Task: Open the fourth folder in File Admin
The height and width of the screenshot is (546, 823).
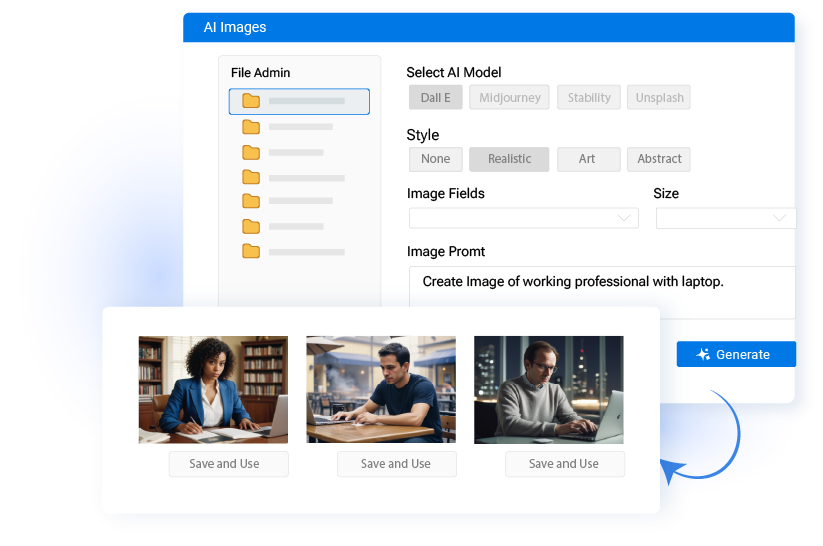Action: click(x=294, y=178)
